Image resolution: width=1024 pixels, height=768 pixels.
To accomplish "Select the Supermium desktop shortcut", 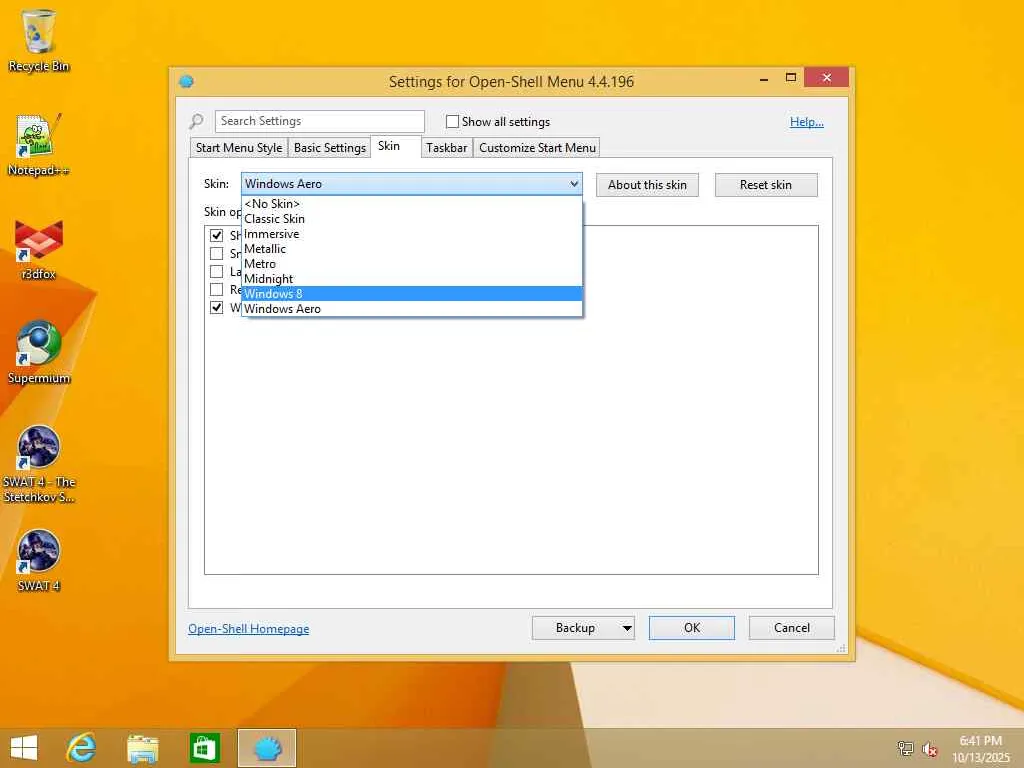I will coord(39,353).
